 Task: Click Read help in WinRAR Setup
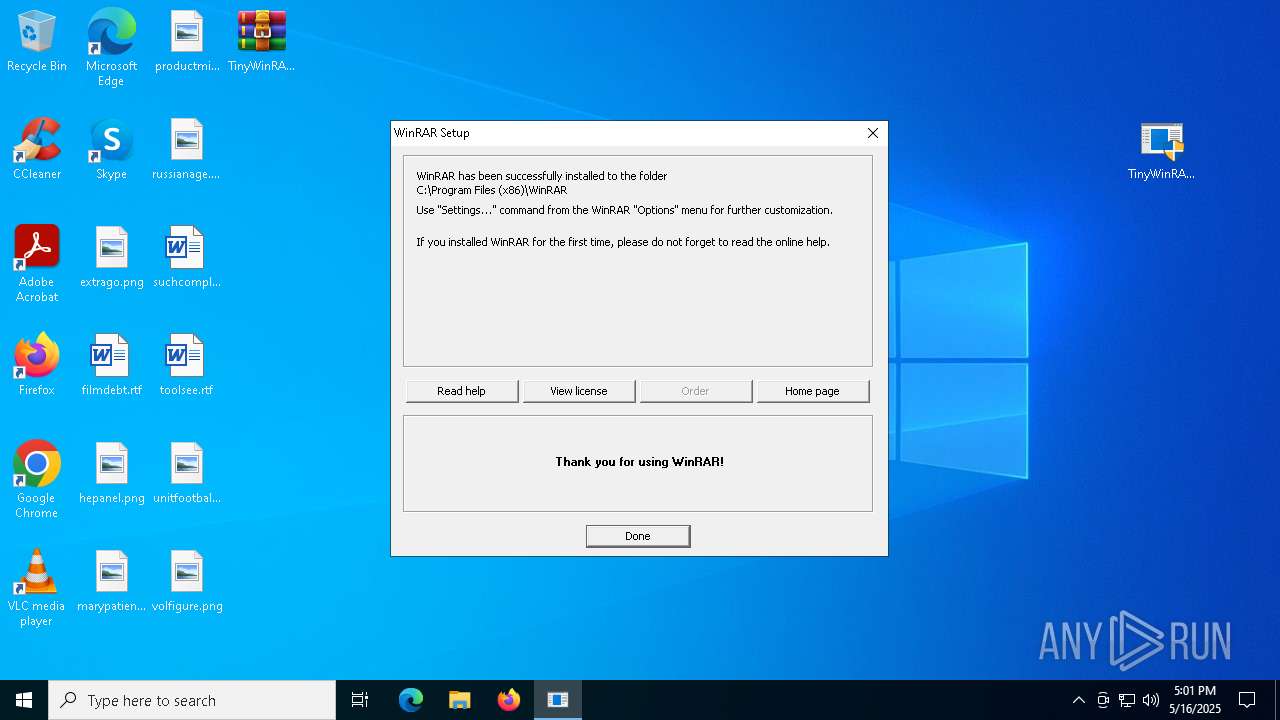461,391
